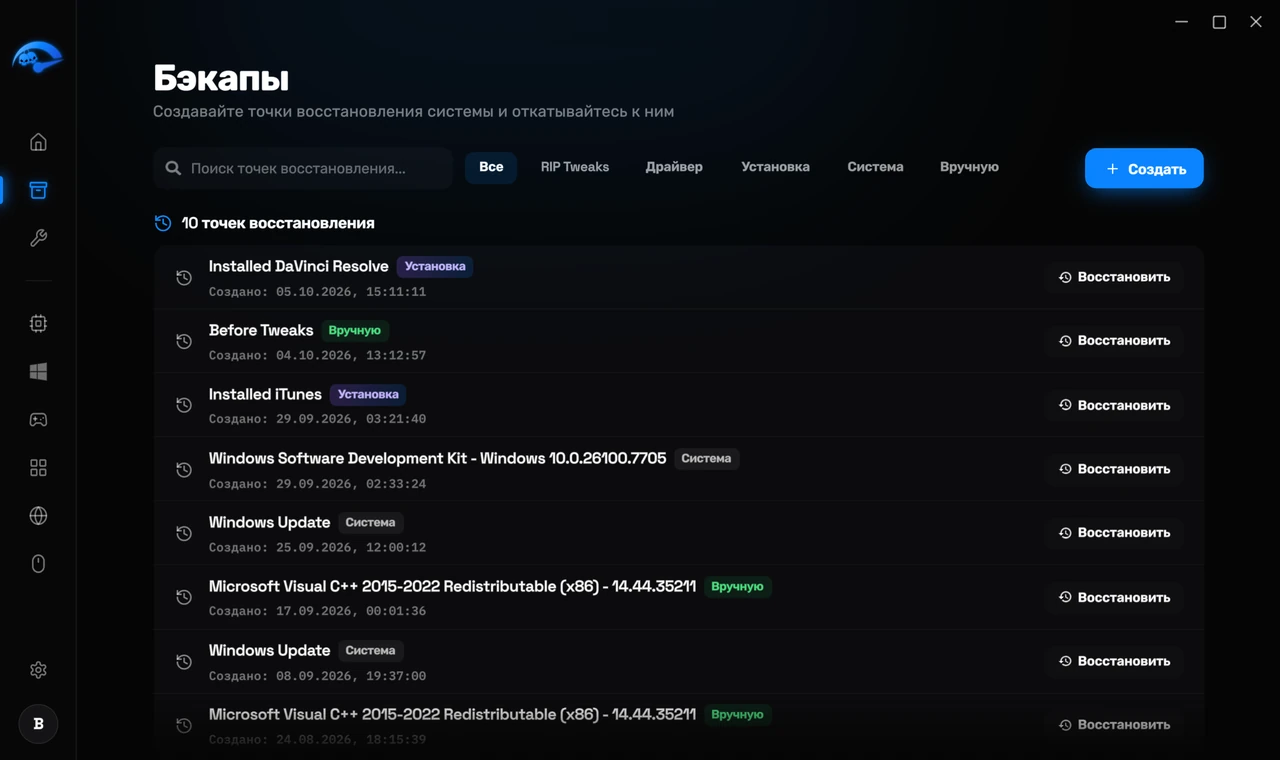Restore the Installed iTunes backup
1280x760 pixels.
pos(1115,405)
